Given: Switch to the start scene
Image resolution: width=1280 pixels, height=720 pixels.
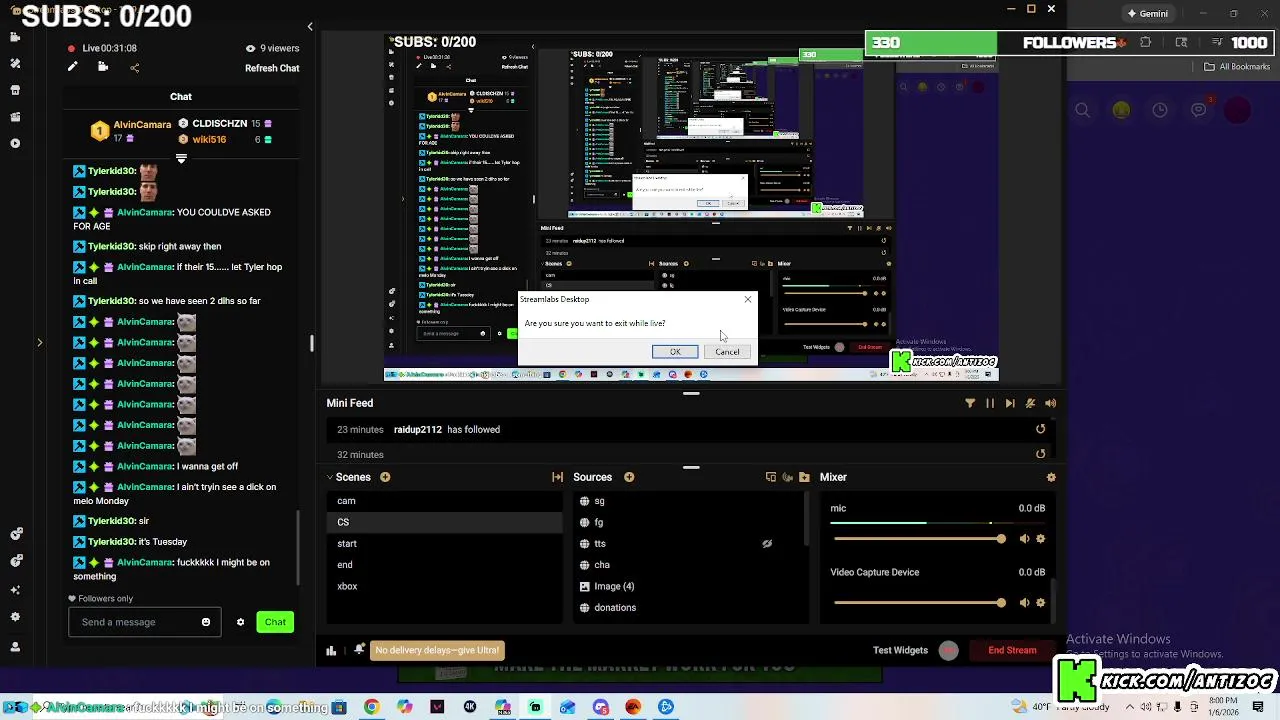Looking at the screenshot, I should [445, 544].
